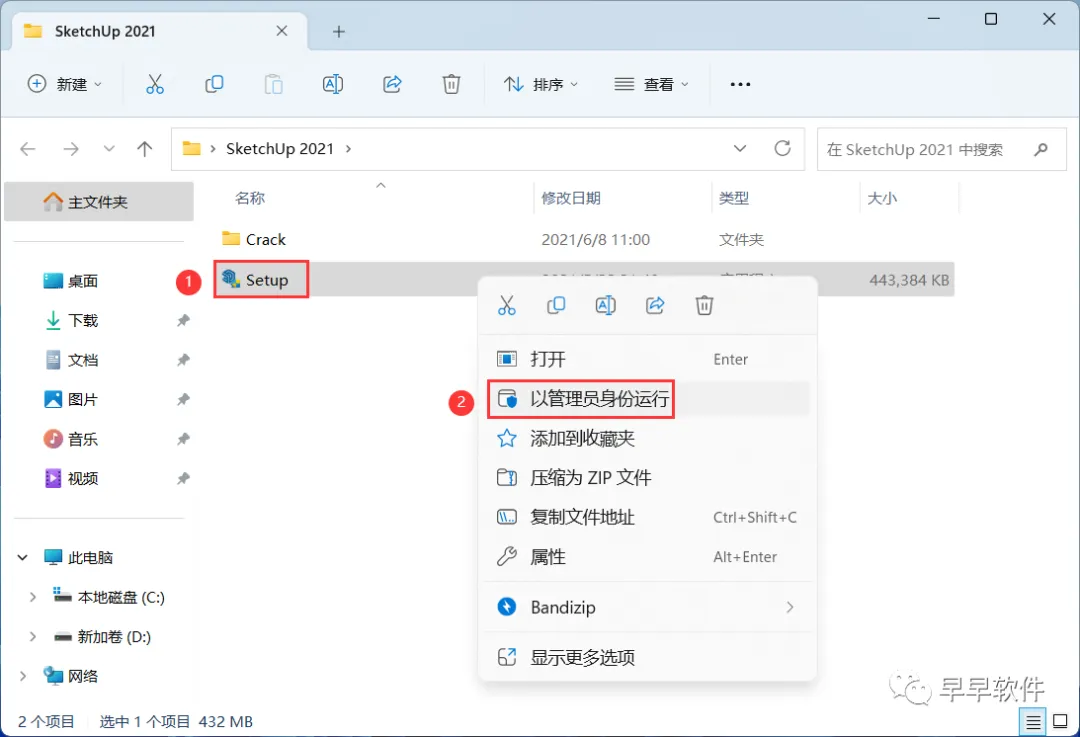The image size is (1080, 737).
Task: Click the pin icon next to 图片
Action: (x=183, y=399)
